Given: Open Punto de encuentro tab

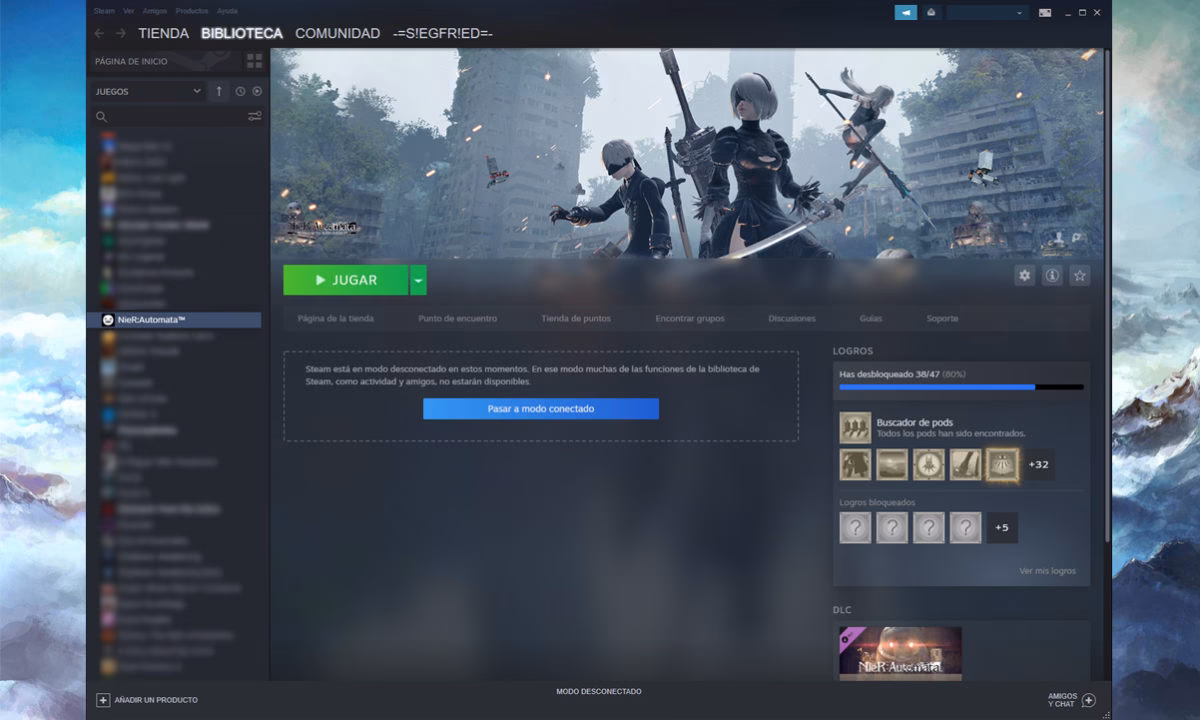Looking at the screenshot, I should click(457, 319).
